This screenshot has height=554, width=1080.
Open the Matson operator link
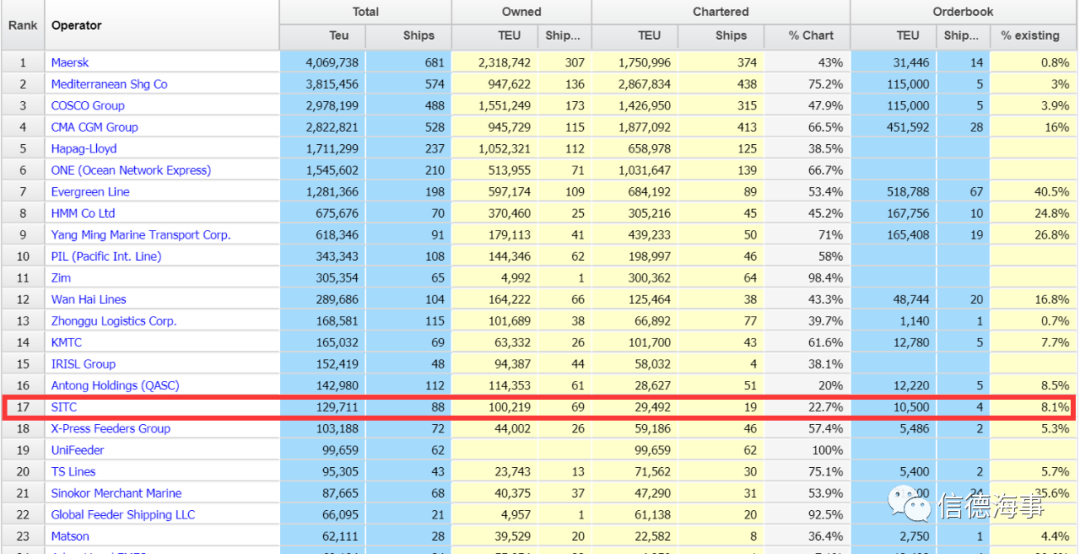(70, 536)
